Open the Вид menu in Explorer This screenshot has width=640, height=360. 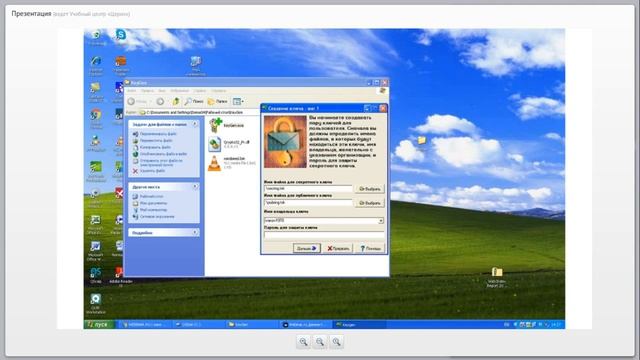click(x=162, y=91)
